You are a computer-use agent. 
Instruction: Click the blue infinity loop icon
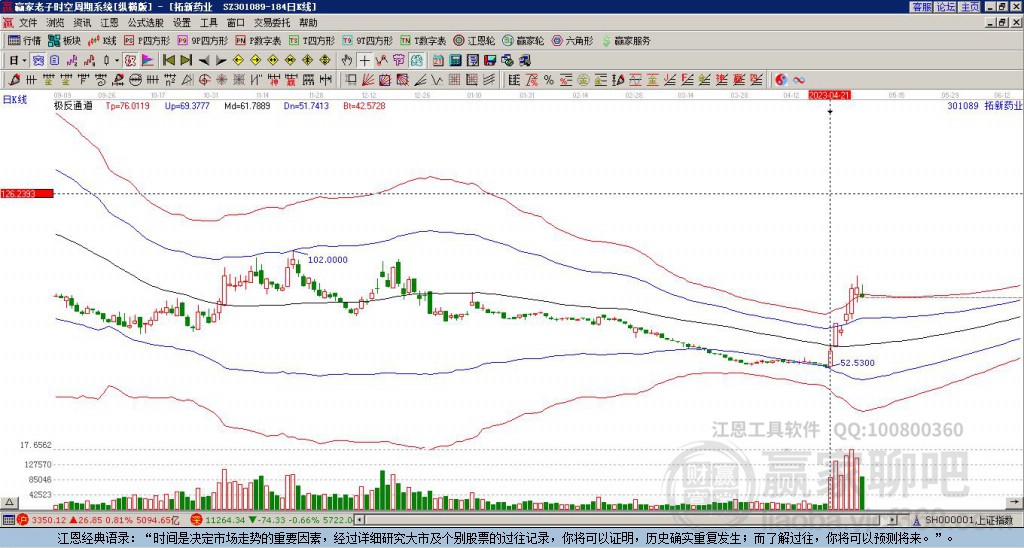pos(799,80)
